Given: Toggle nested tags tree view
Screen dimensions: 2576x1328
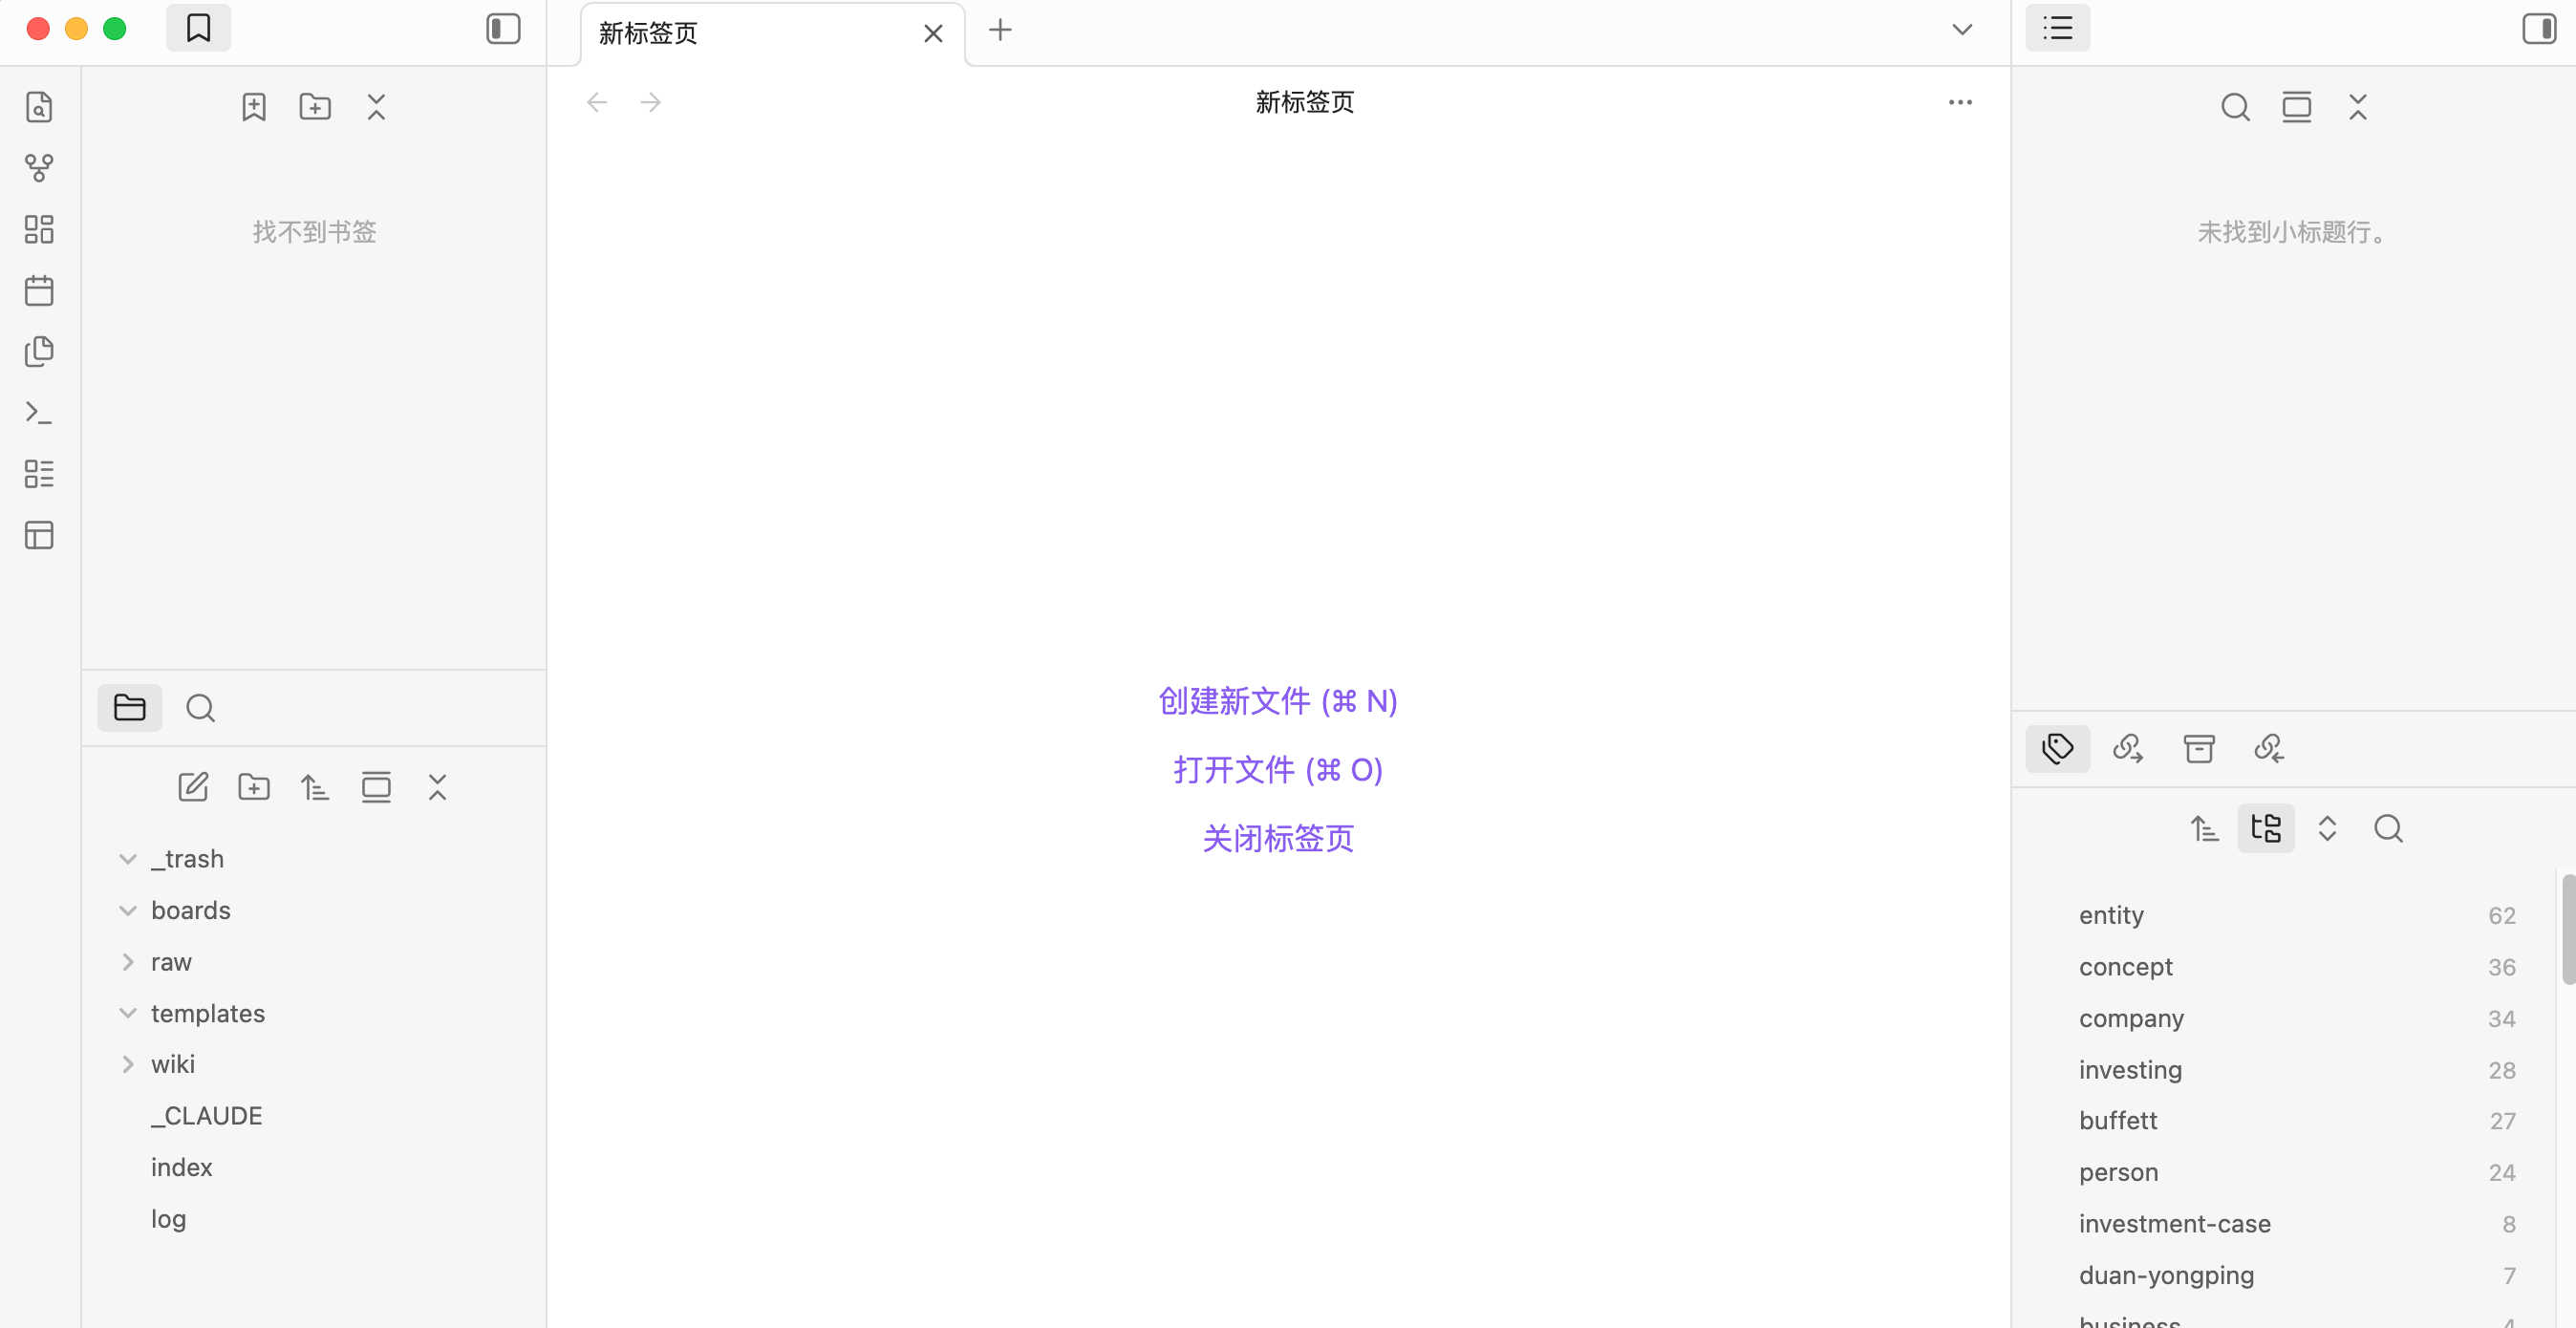Looking at the screenshot, I should (2266, 829).
